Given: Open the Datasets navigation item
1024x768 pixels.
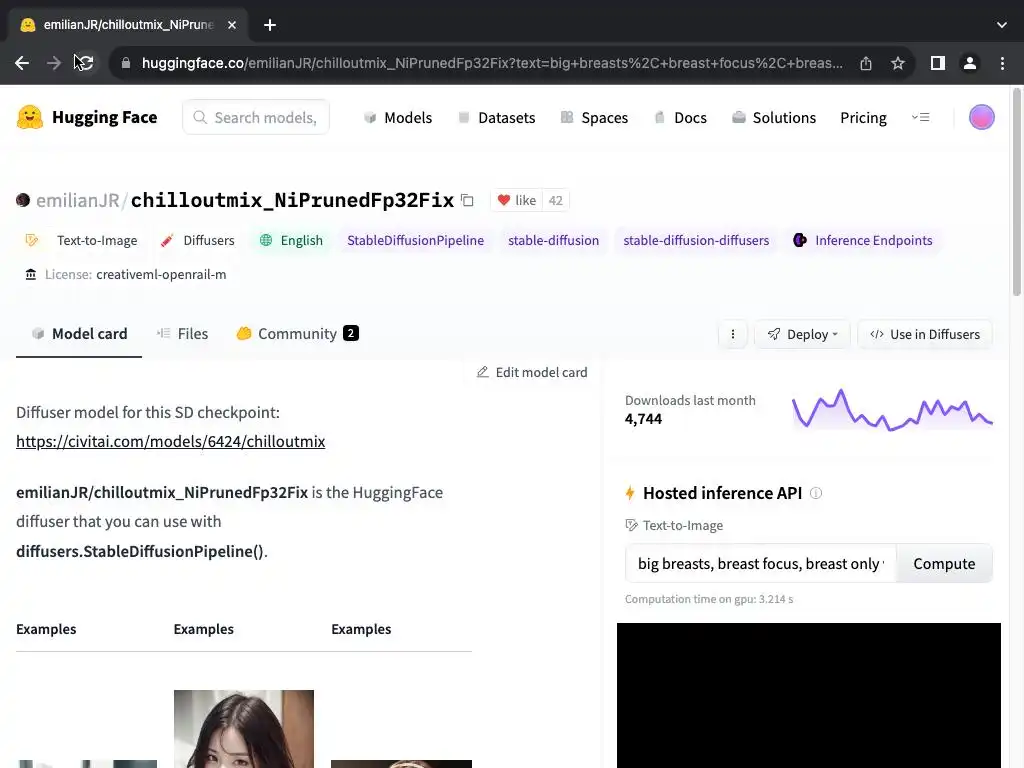Looking at the screenshot, I should (496, 118).
